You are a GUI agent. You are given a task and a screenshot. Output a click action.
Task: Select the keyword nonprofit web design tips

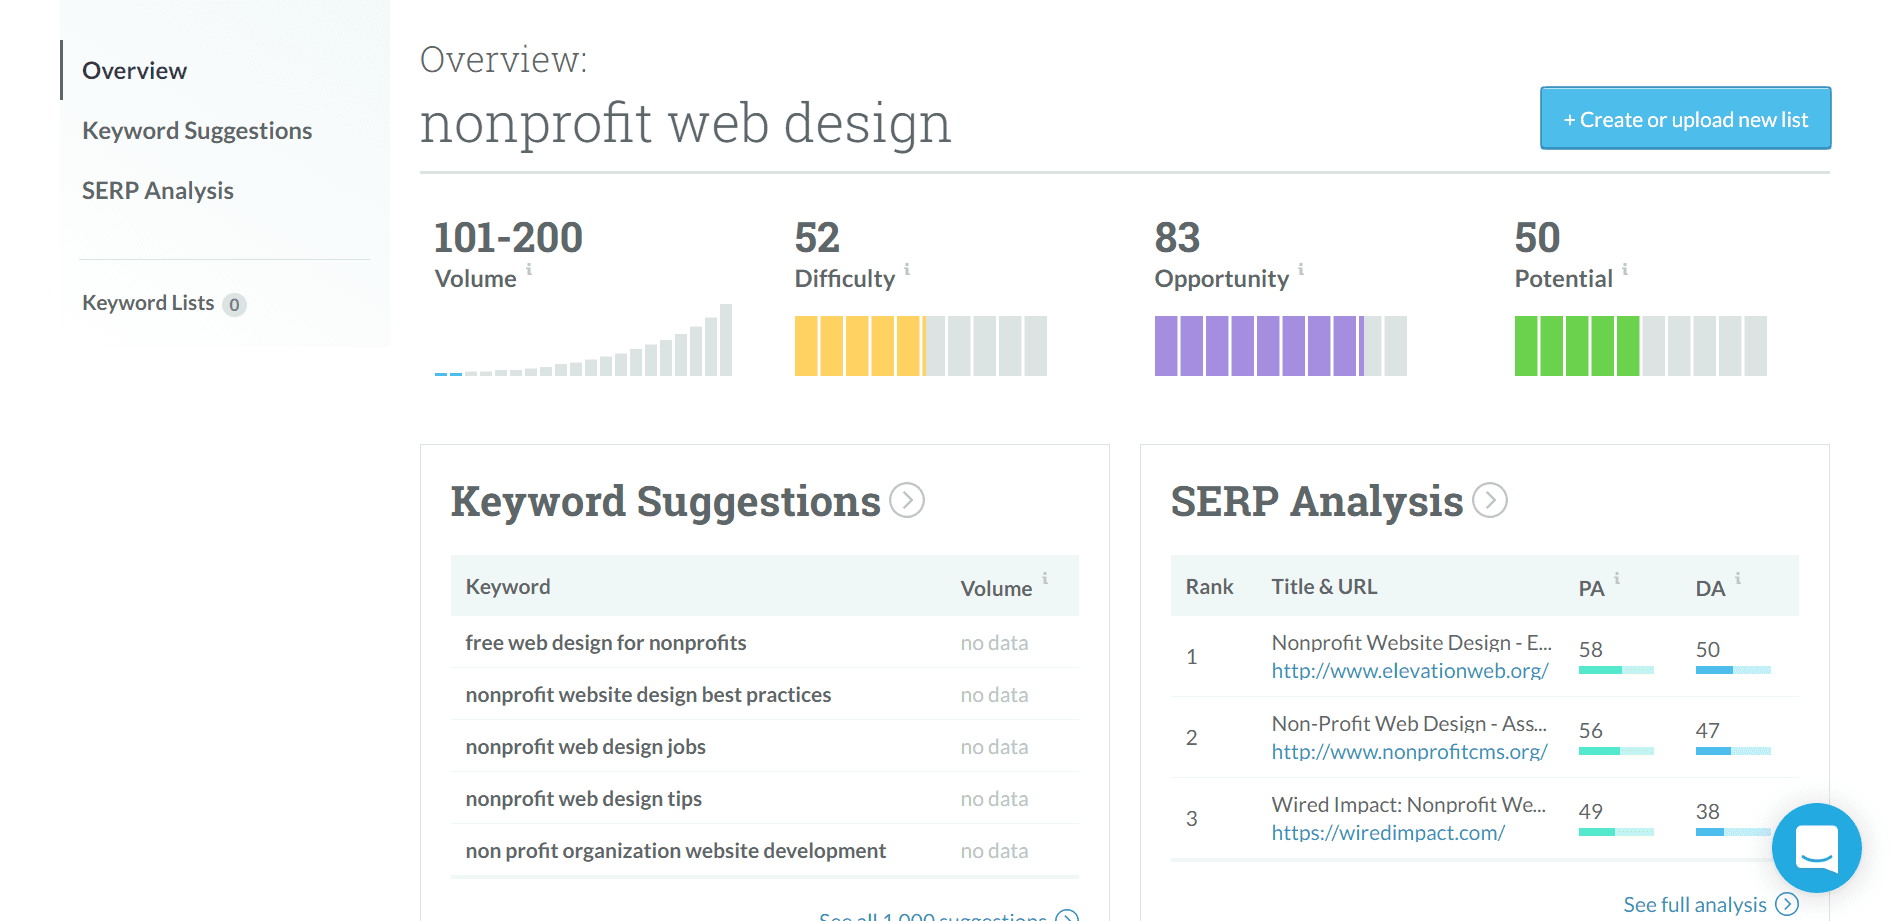tap(584, 798)
